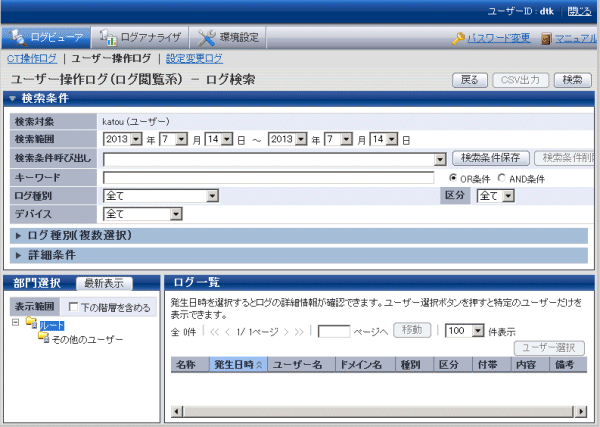The height and width of the screenshot is (427, 600).
Task: Sort by 区分 column header
Action: tap(453, 364)
